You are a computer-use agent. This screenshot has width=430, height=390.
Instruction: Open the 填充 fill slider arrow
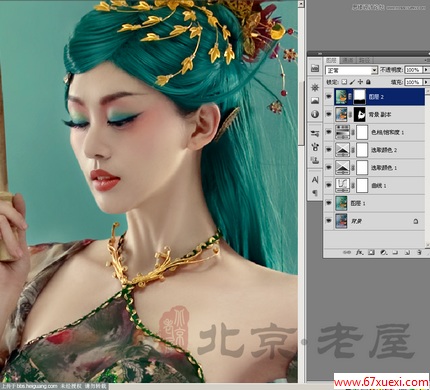[x=426, y=82]
